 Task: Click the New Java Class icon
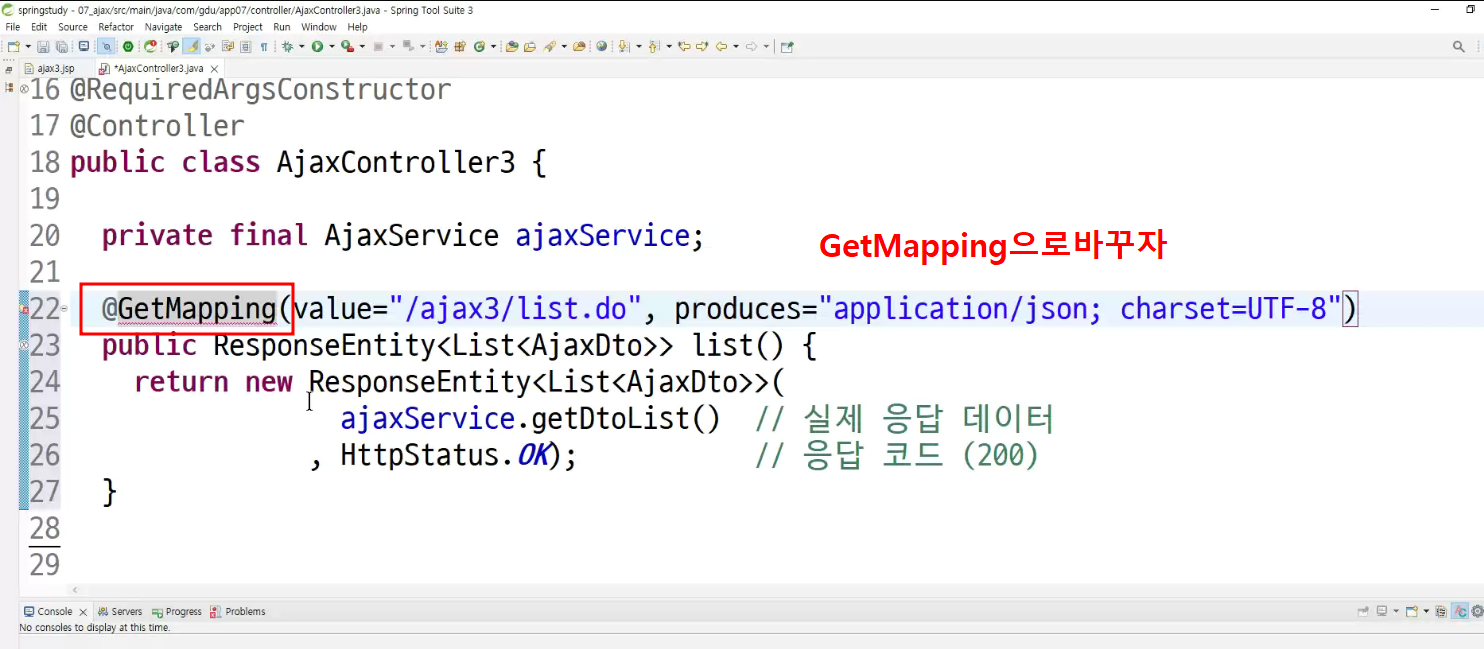[x=479, y=46]
